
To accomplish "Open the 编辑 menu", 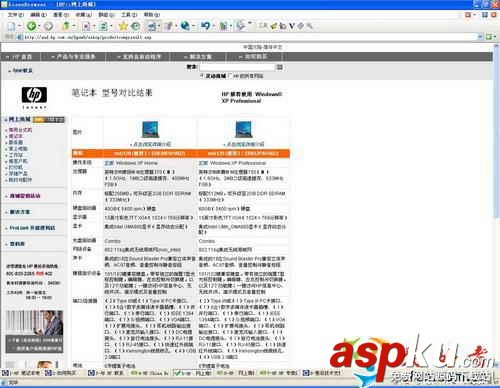I will click(x=38, y=15).
